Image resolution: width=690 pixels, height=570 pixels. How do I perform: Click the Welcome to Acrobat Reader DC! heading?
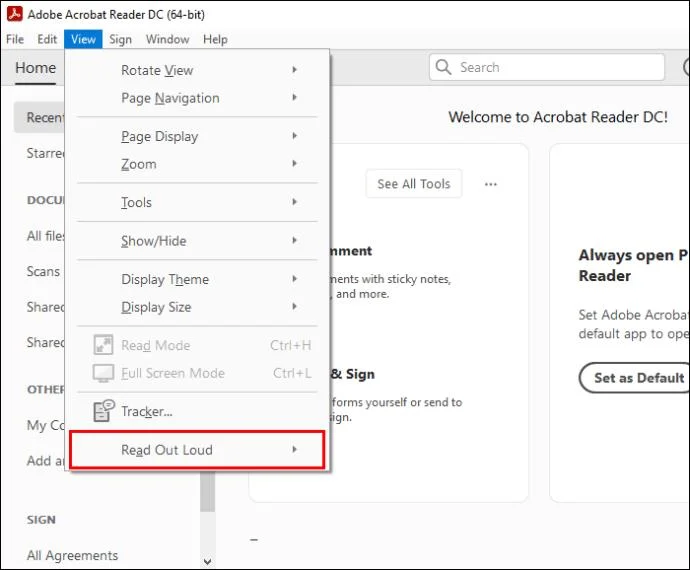coord(558,117)
